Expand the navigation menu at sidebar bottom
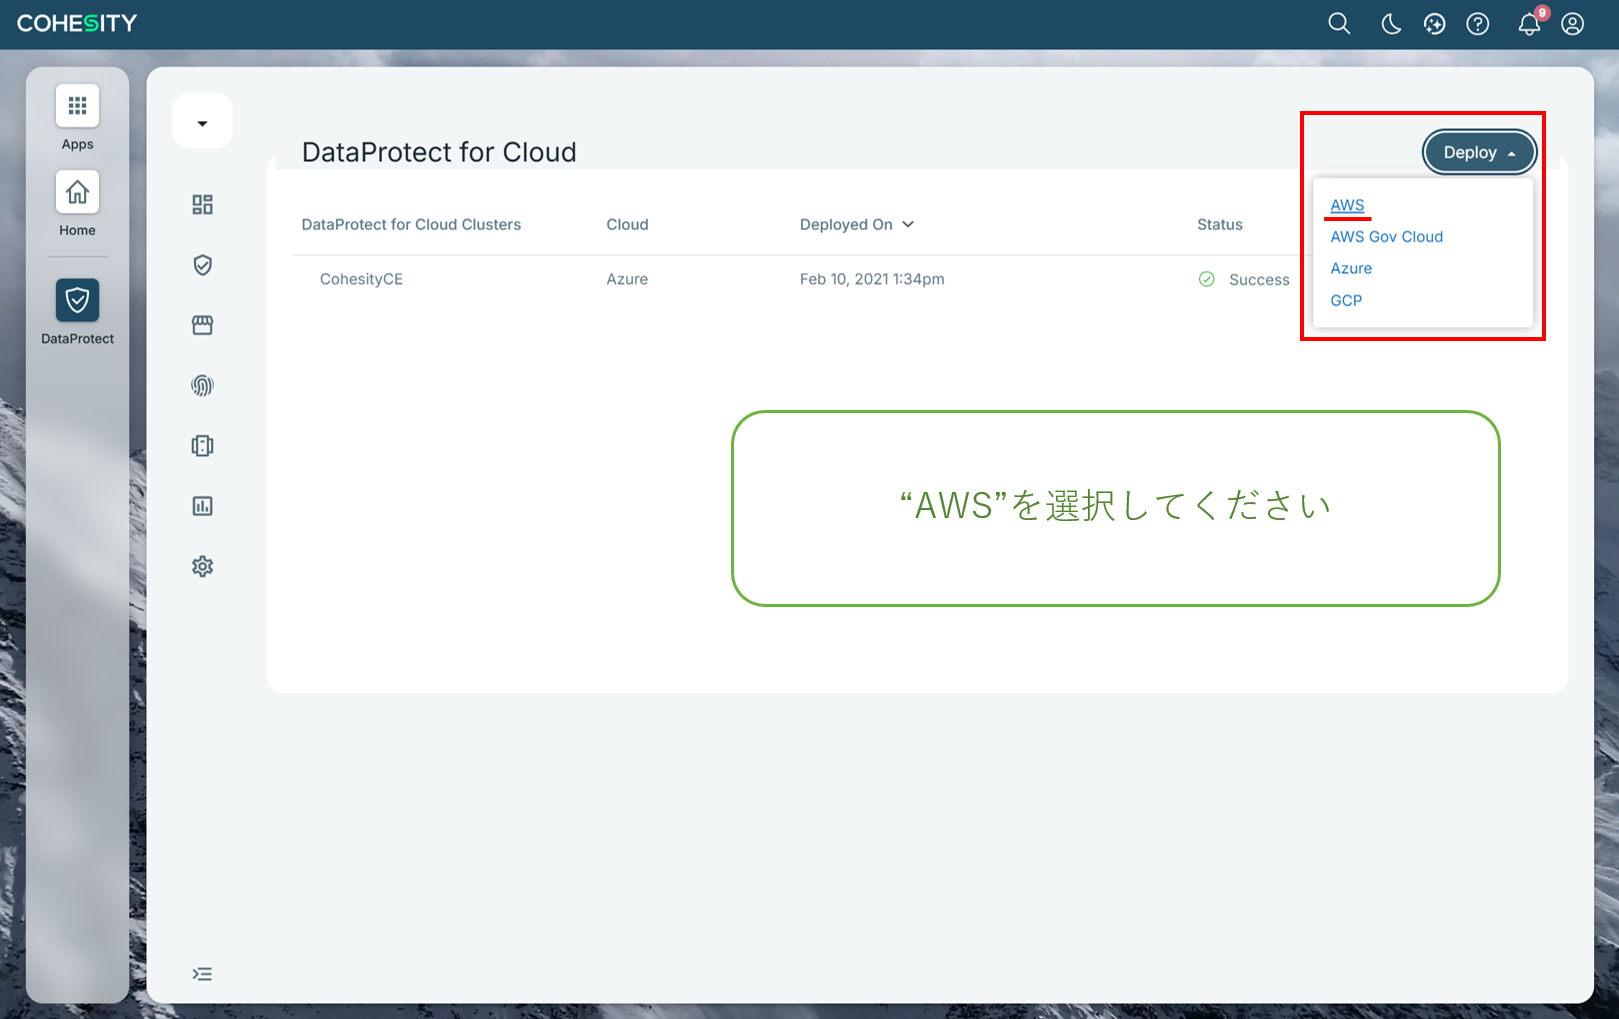The height and width of the screenshot is (1019, 1619). point(202,974)
